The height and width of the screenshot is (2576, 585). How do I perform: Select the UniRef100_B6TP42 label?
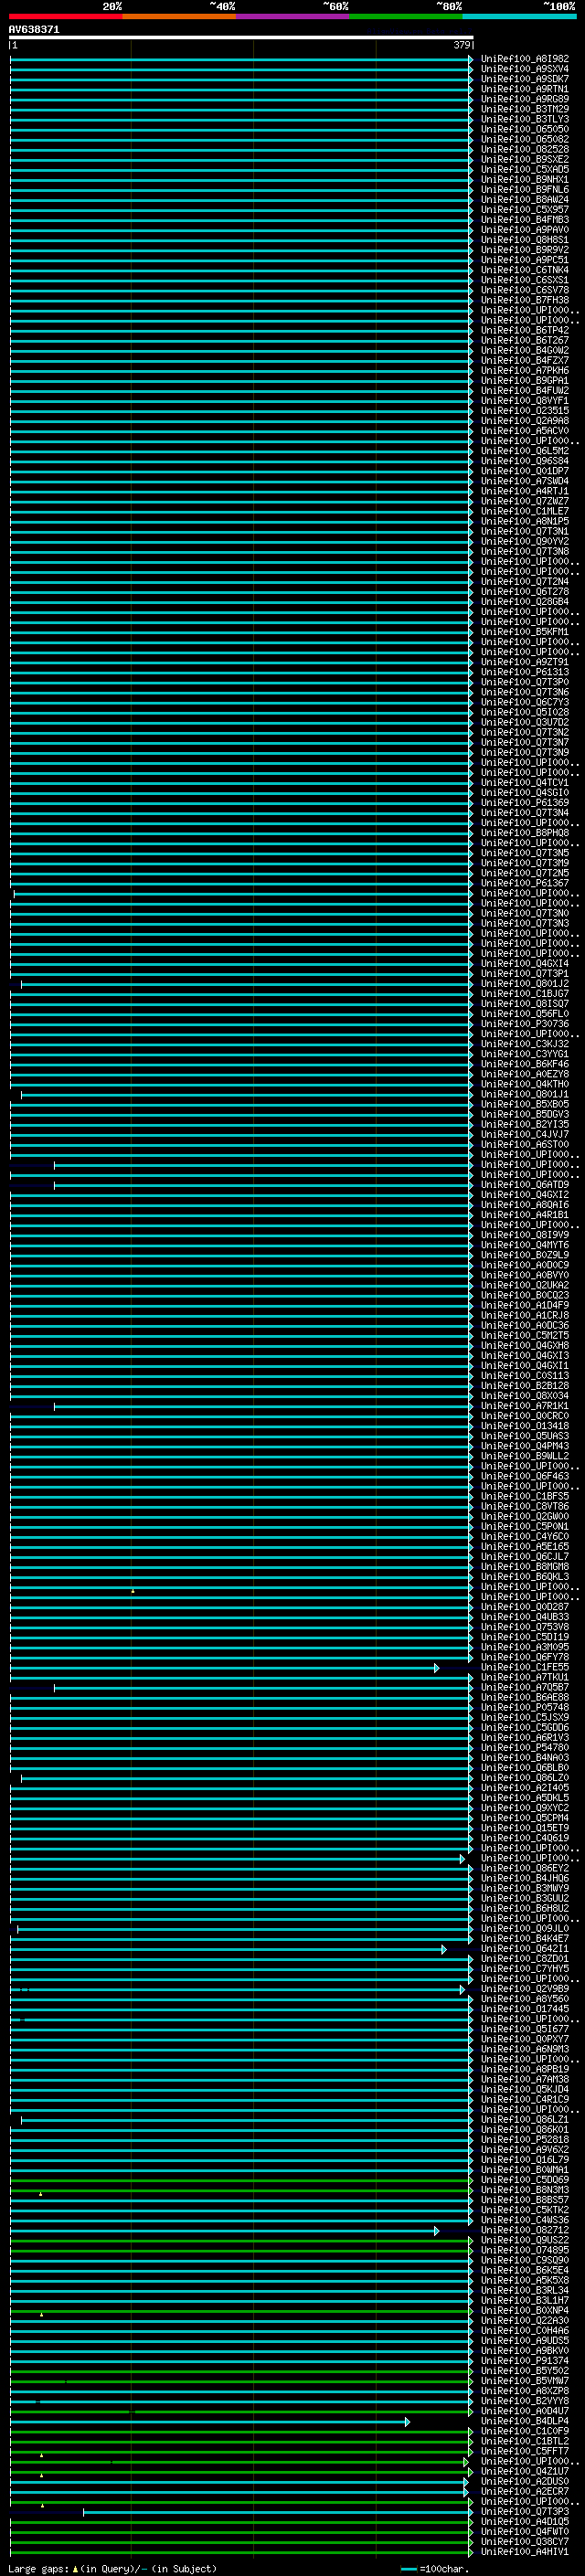coord(524,330)
